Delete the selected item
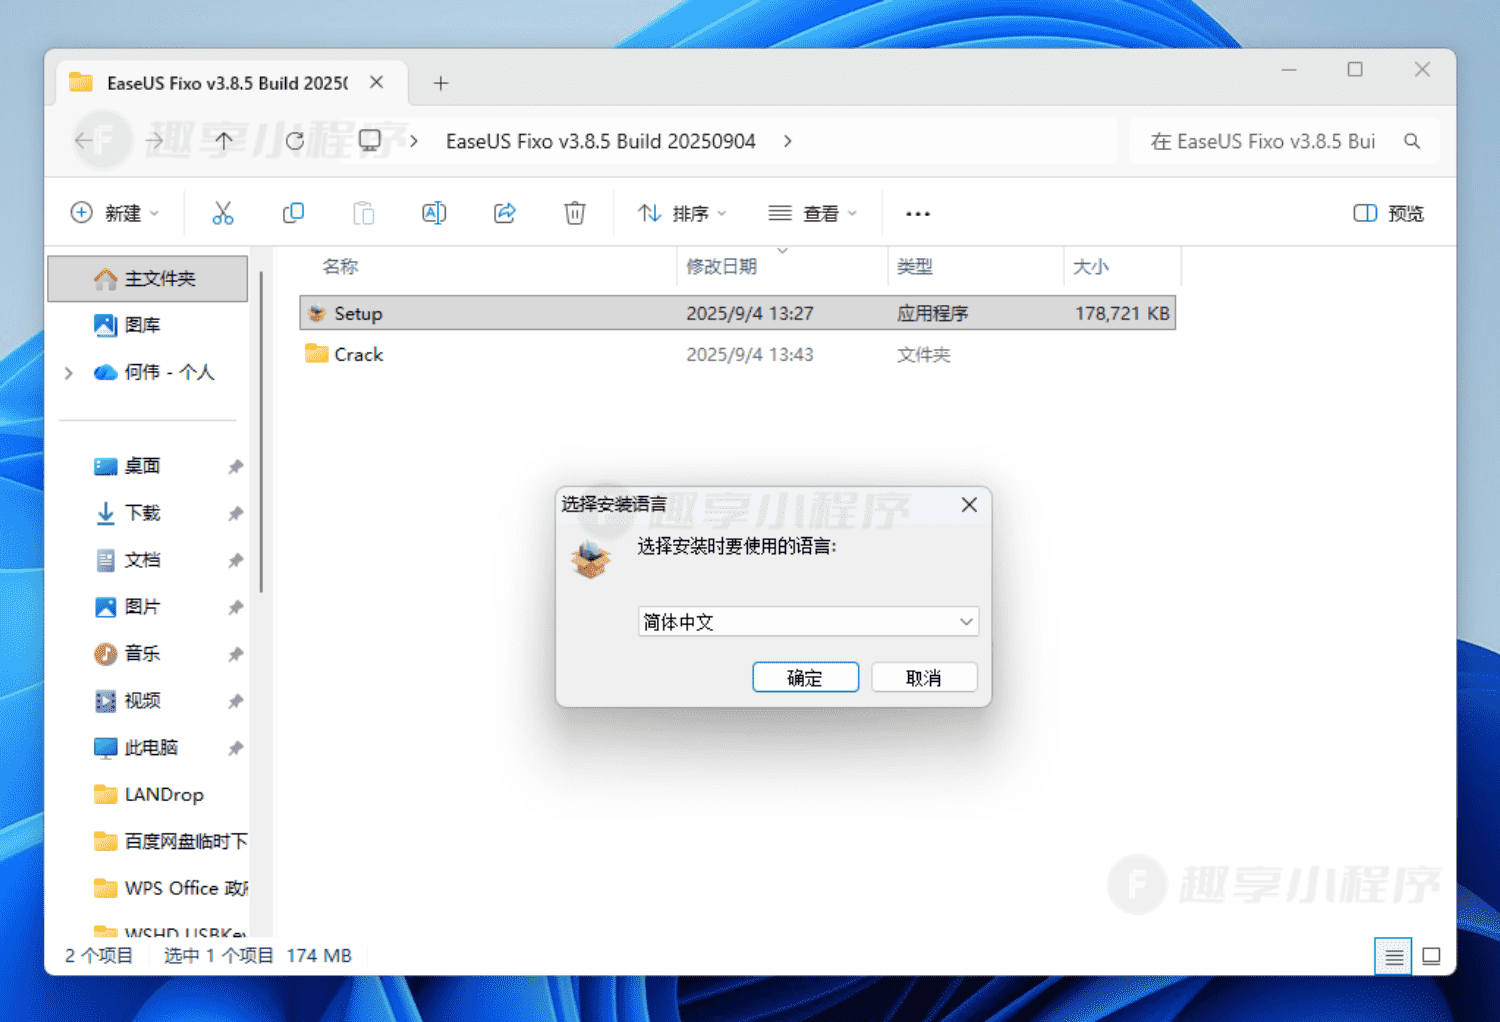Viewport: 1500px width, 1022px height. point(574,212)
